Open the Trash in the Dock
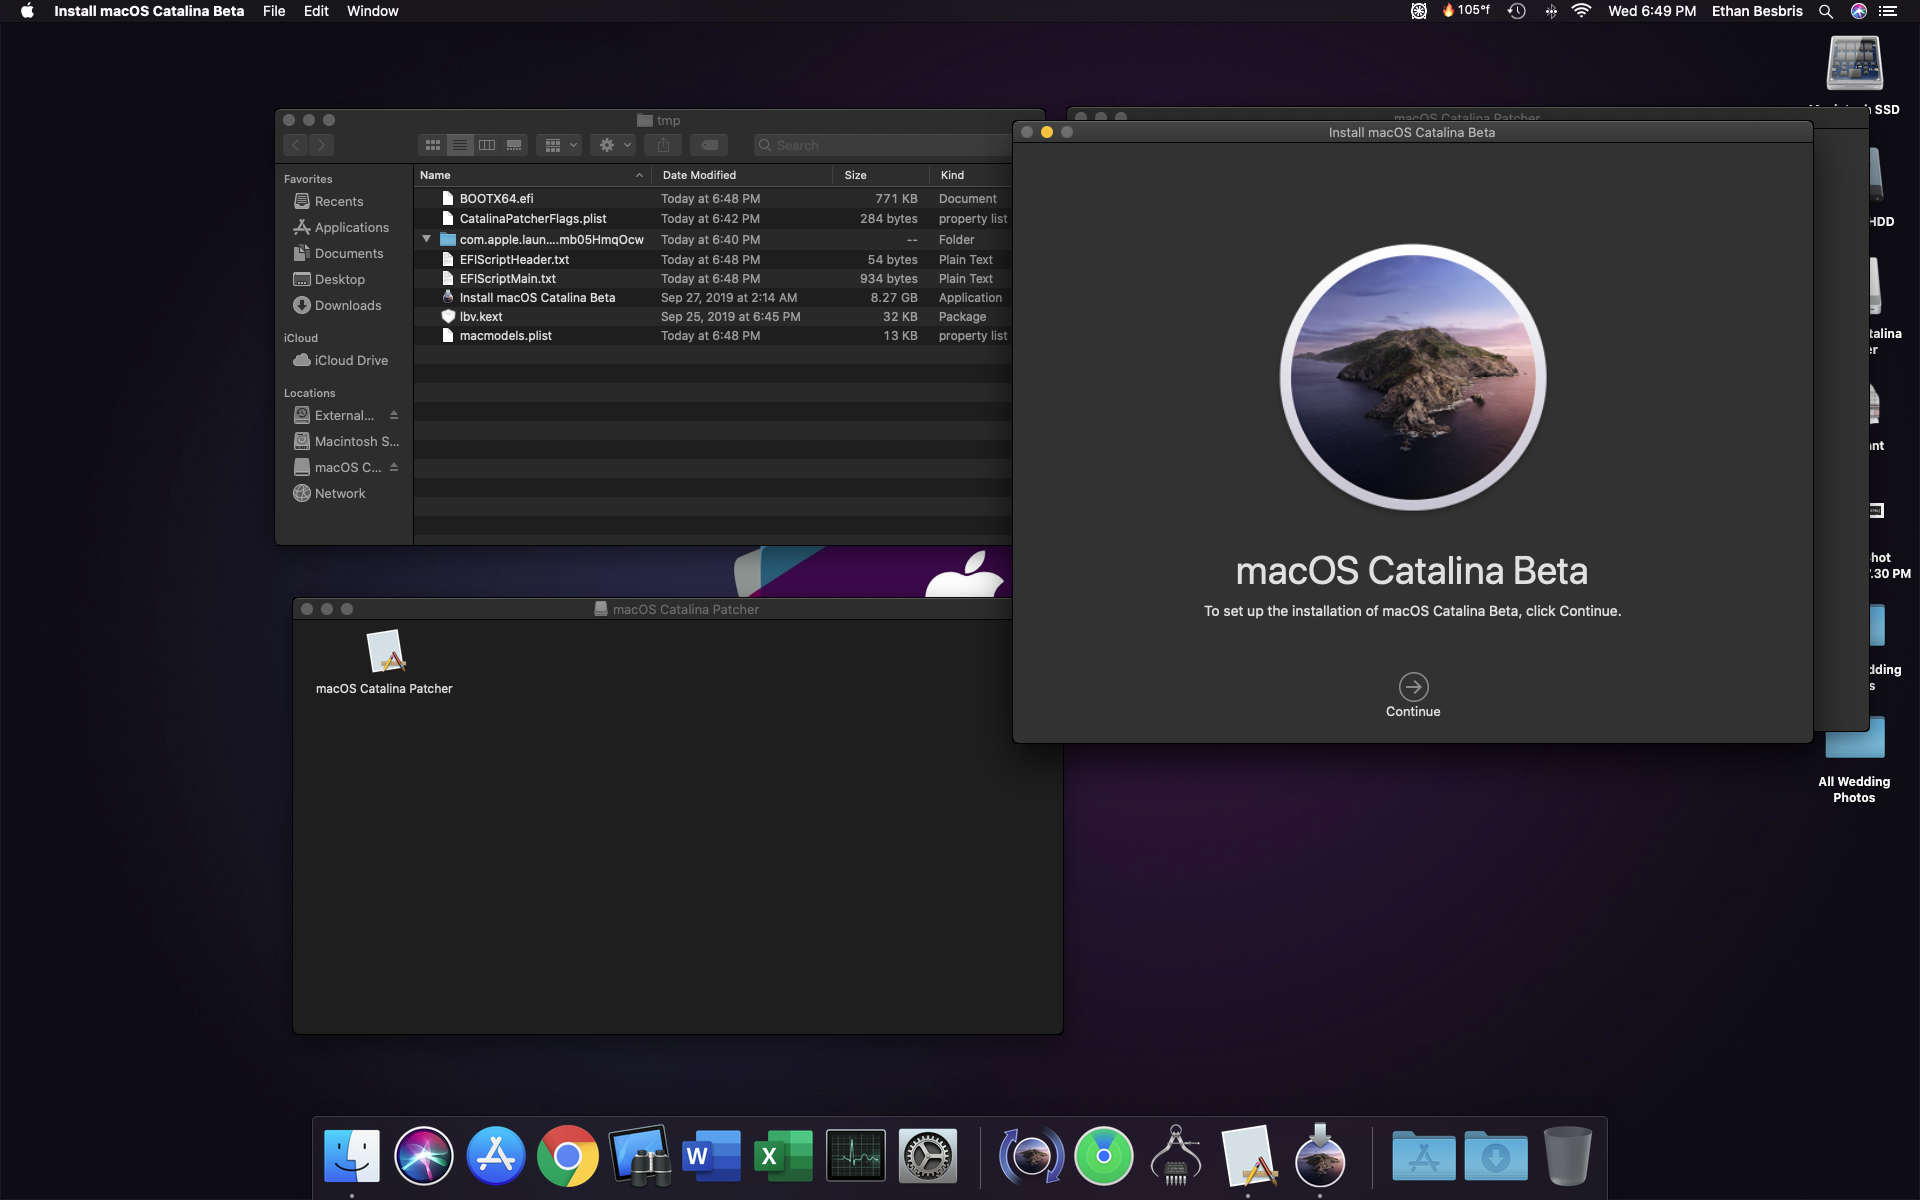 (1567, 1156)
